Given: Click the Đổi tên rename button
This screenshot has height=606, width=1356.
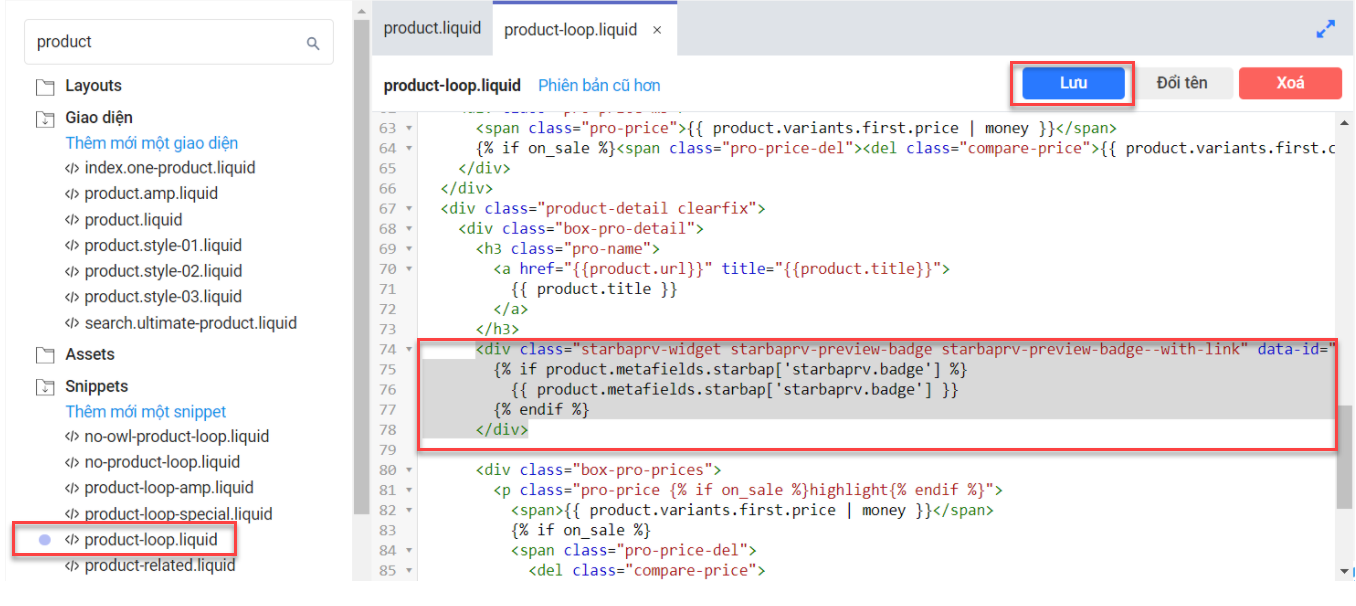Looking at the screenshot, I should 1182,83.
